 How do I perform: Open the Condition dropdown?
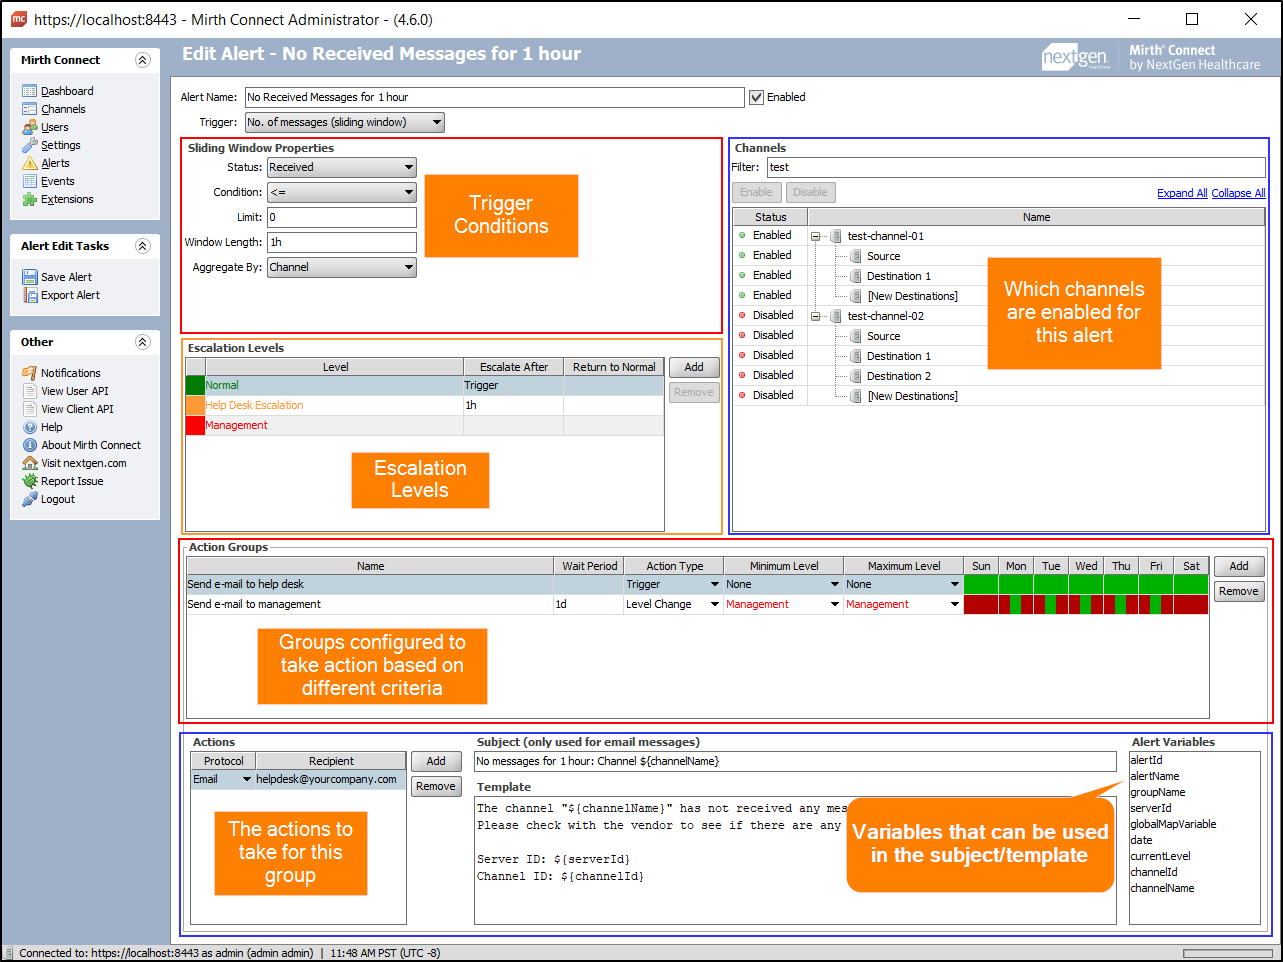click(342, 192)
